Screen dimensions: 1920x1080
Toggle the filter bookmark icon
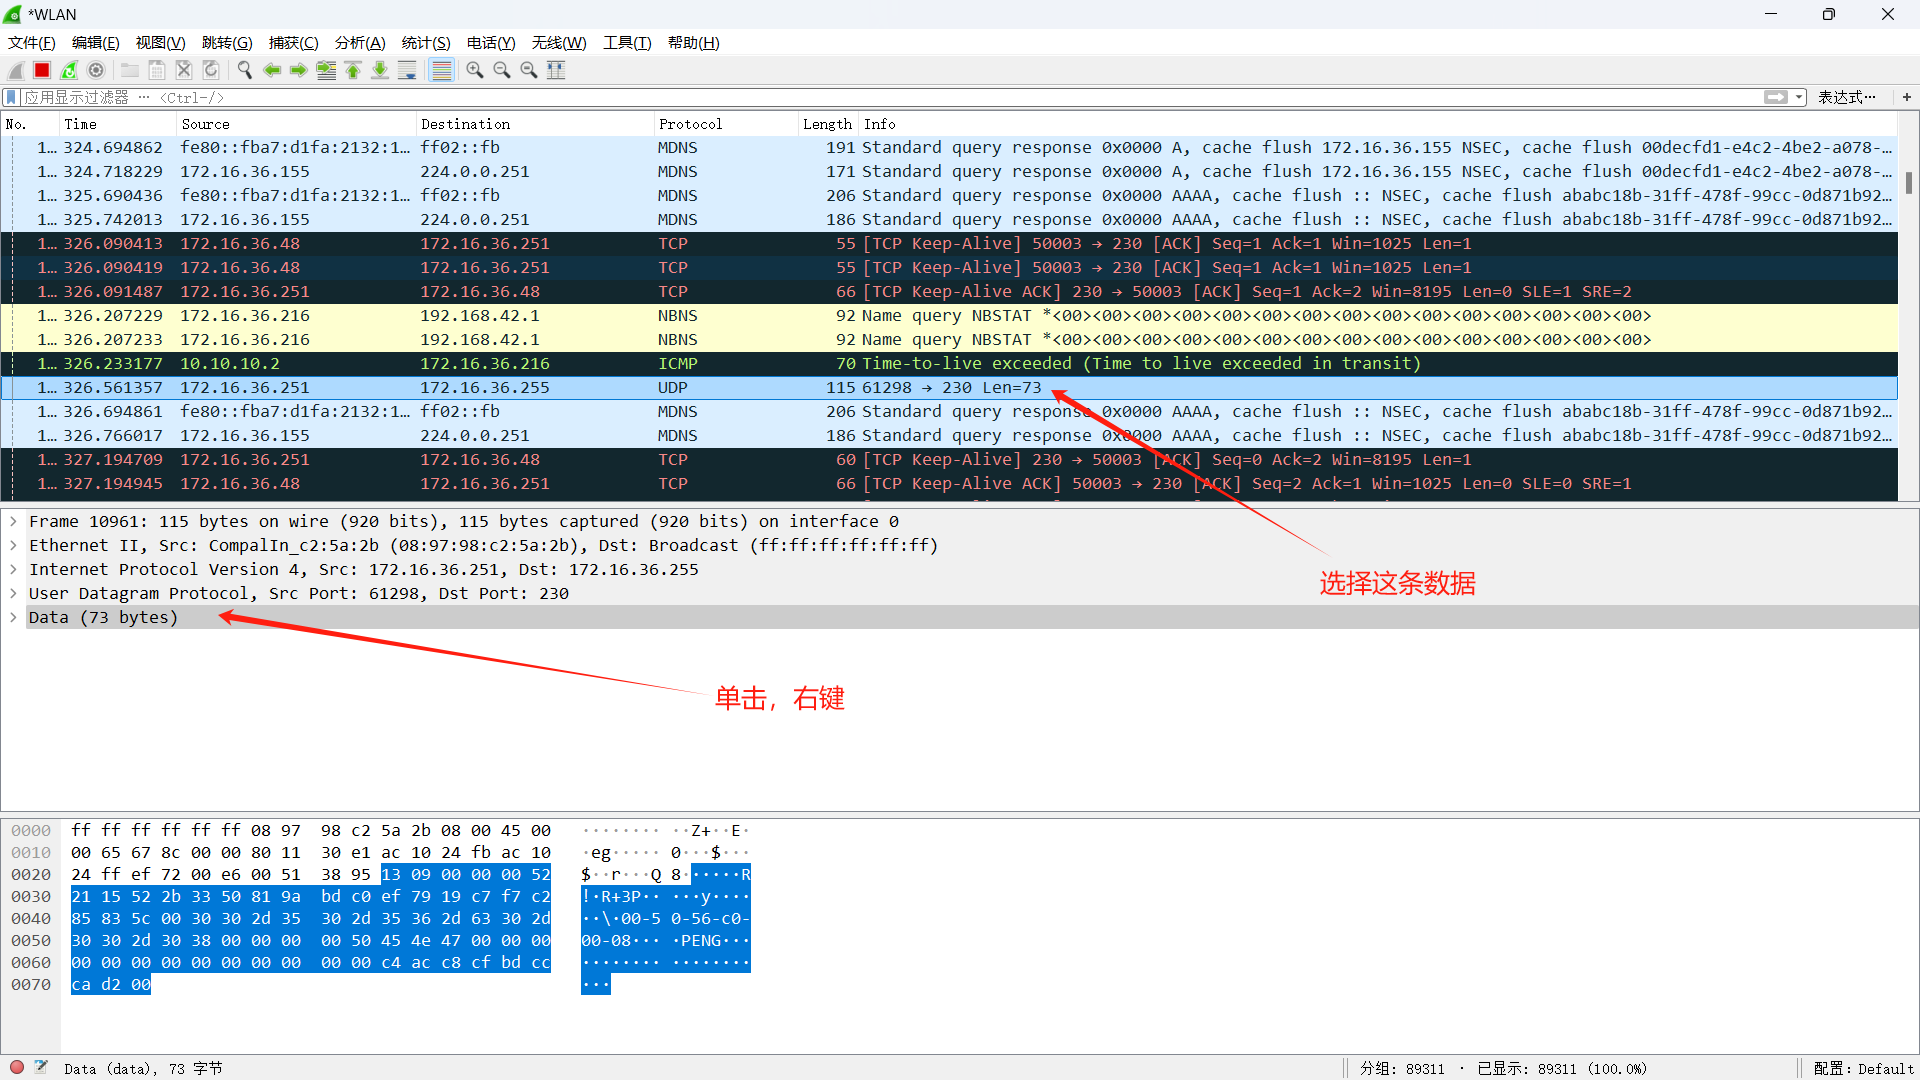point(10,97)
